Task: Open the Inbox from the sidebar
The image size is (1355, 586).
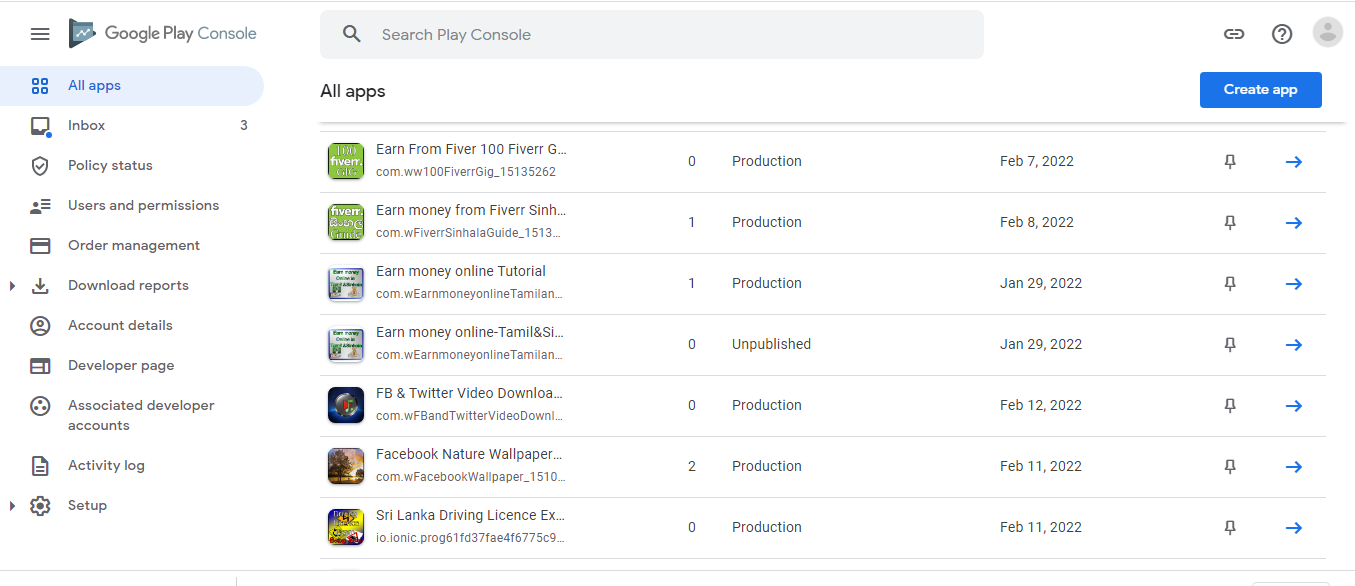Action: pyautogui.click(x=86, y=125)
